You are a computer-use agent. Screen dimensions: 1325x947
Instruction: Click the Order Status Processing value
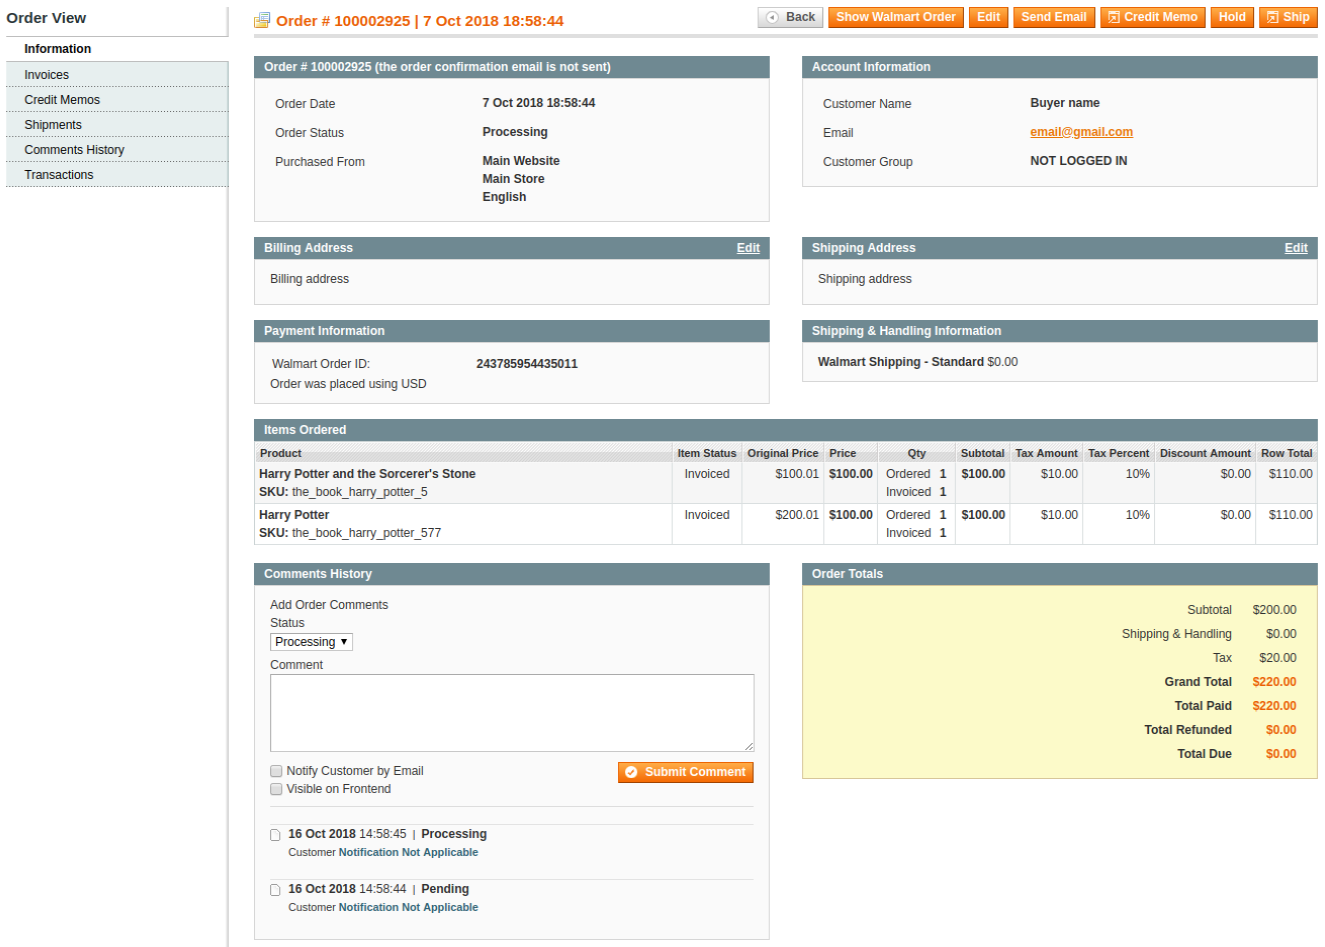point(515,132)
